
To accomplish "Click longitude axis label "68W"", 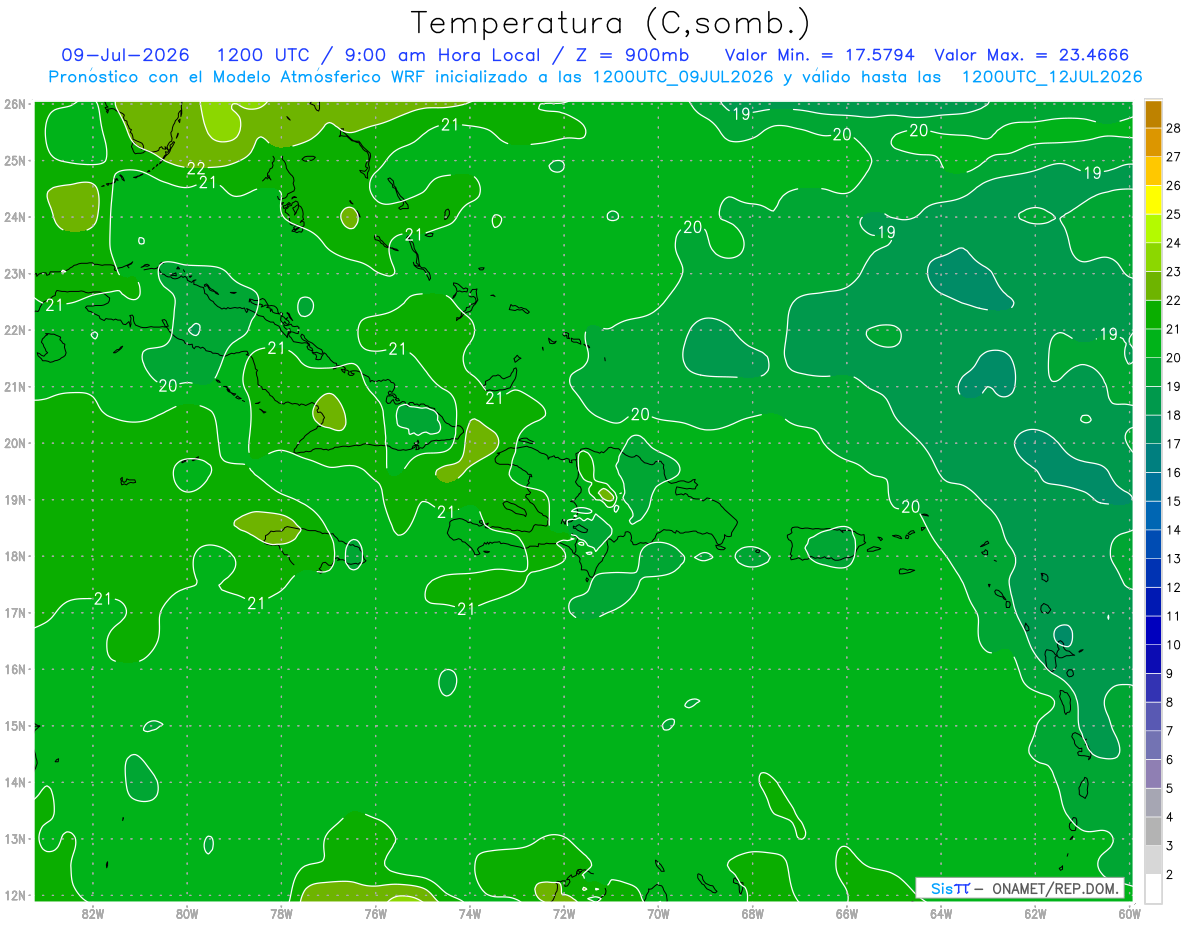I will tap(752, 913).
